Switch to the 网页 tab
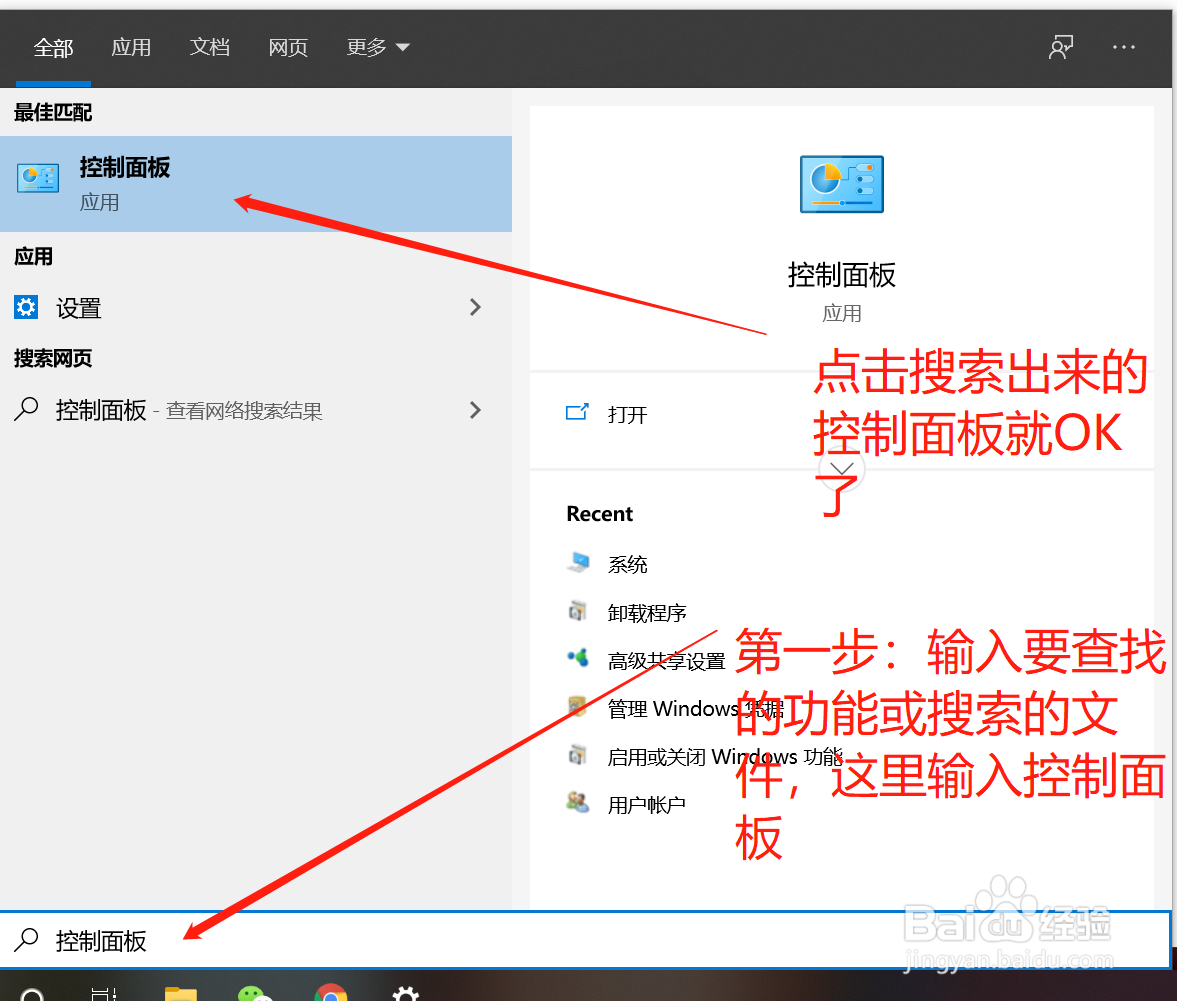 [288, 47]
